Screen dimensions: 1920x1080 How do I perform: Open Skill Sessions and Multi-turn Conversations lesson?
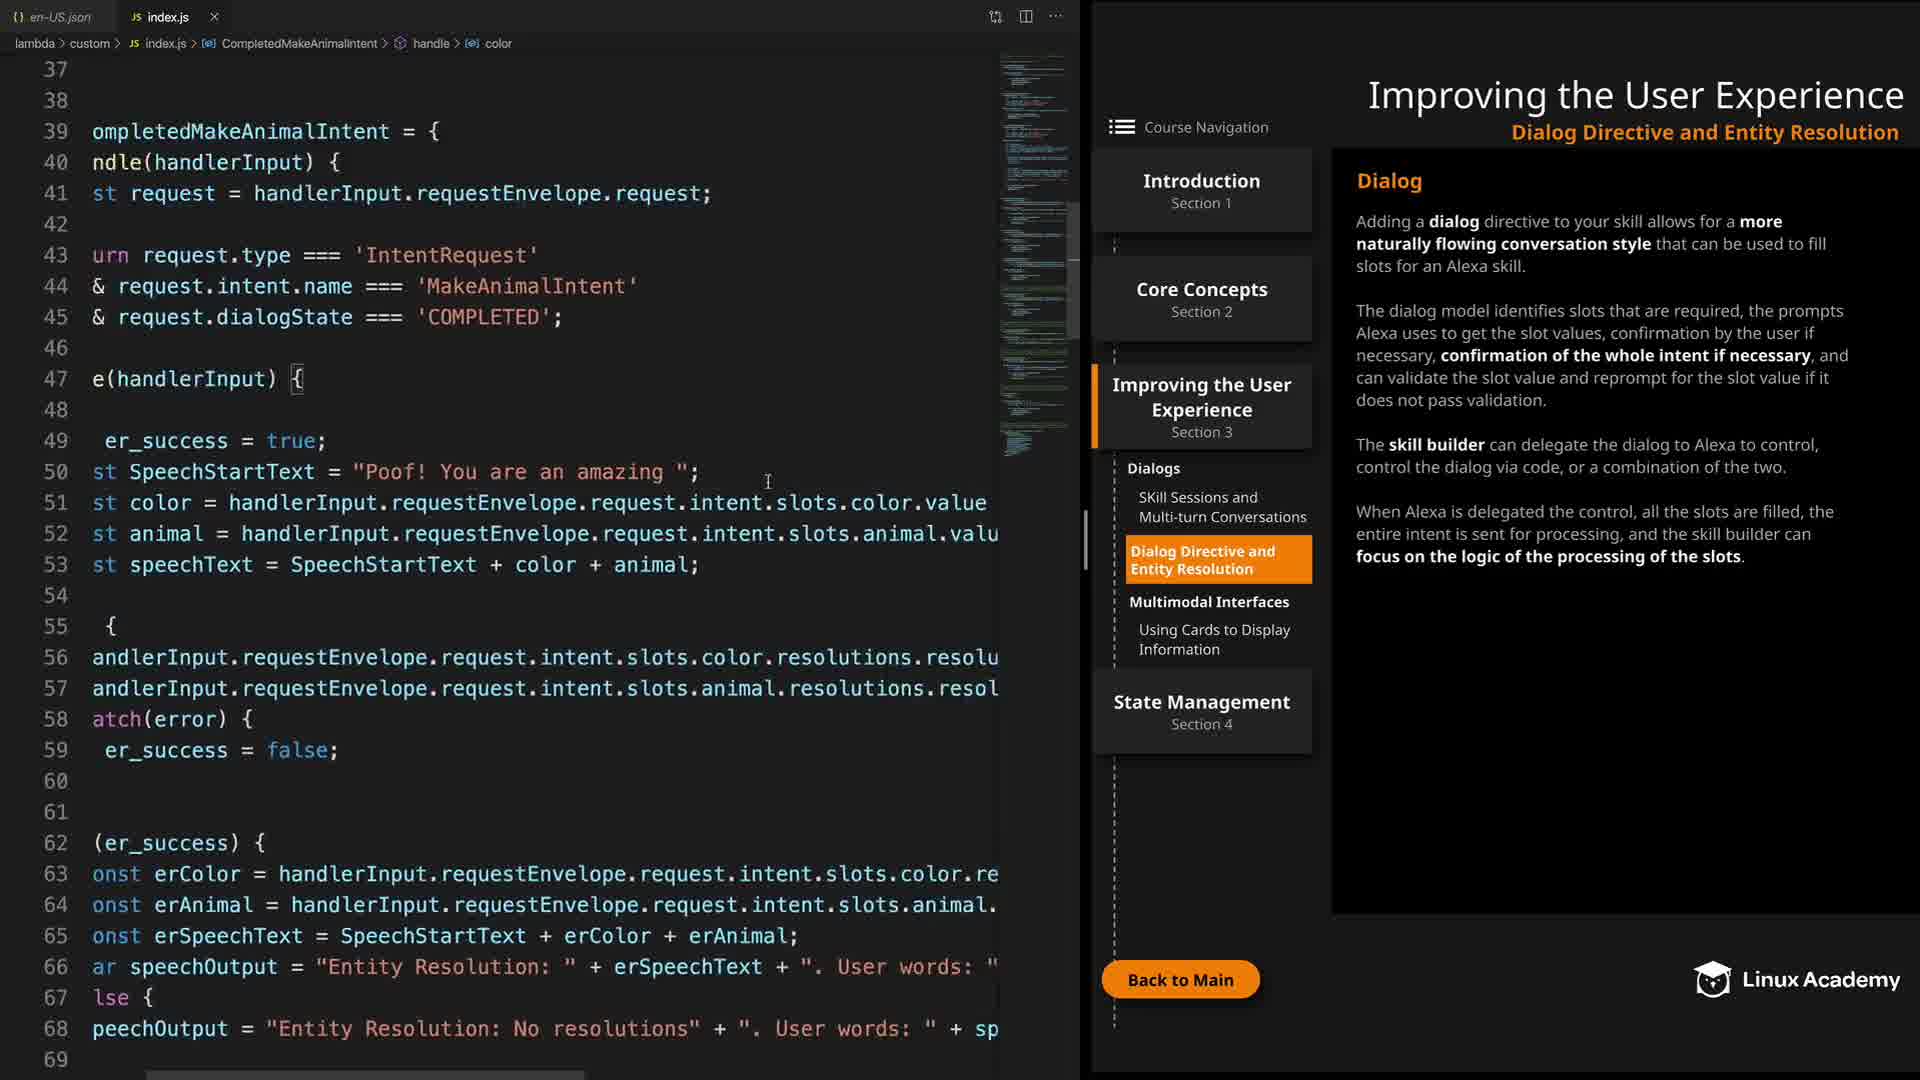coord(1221,507)
